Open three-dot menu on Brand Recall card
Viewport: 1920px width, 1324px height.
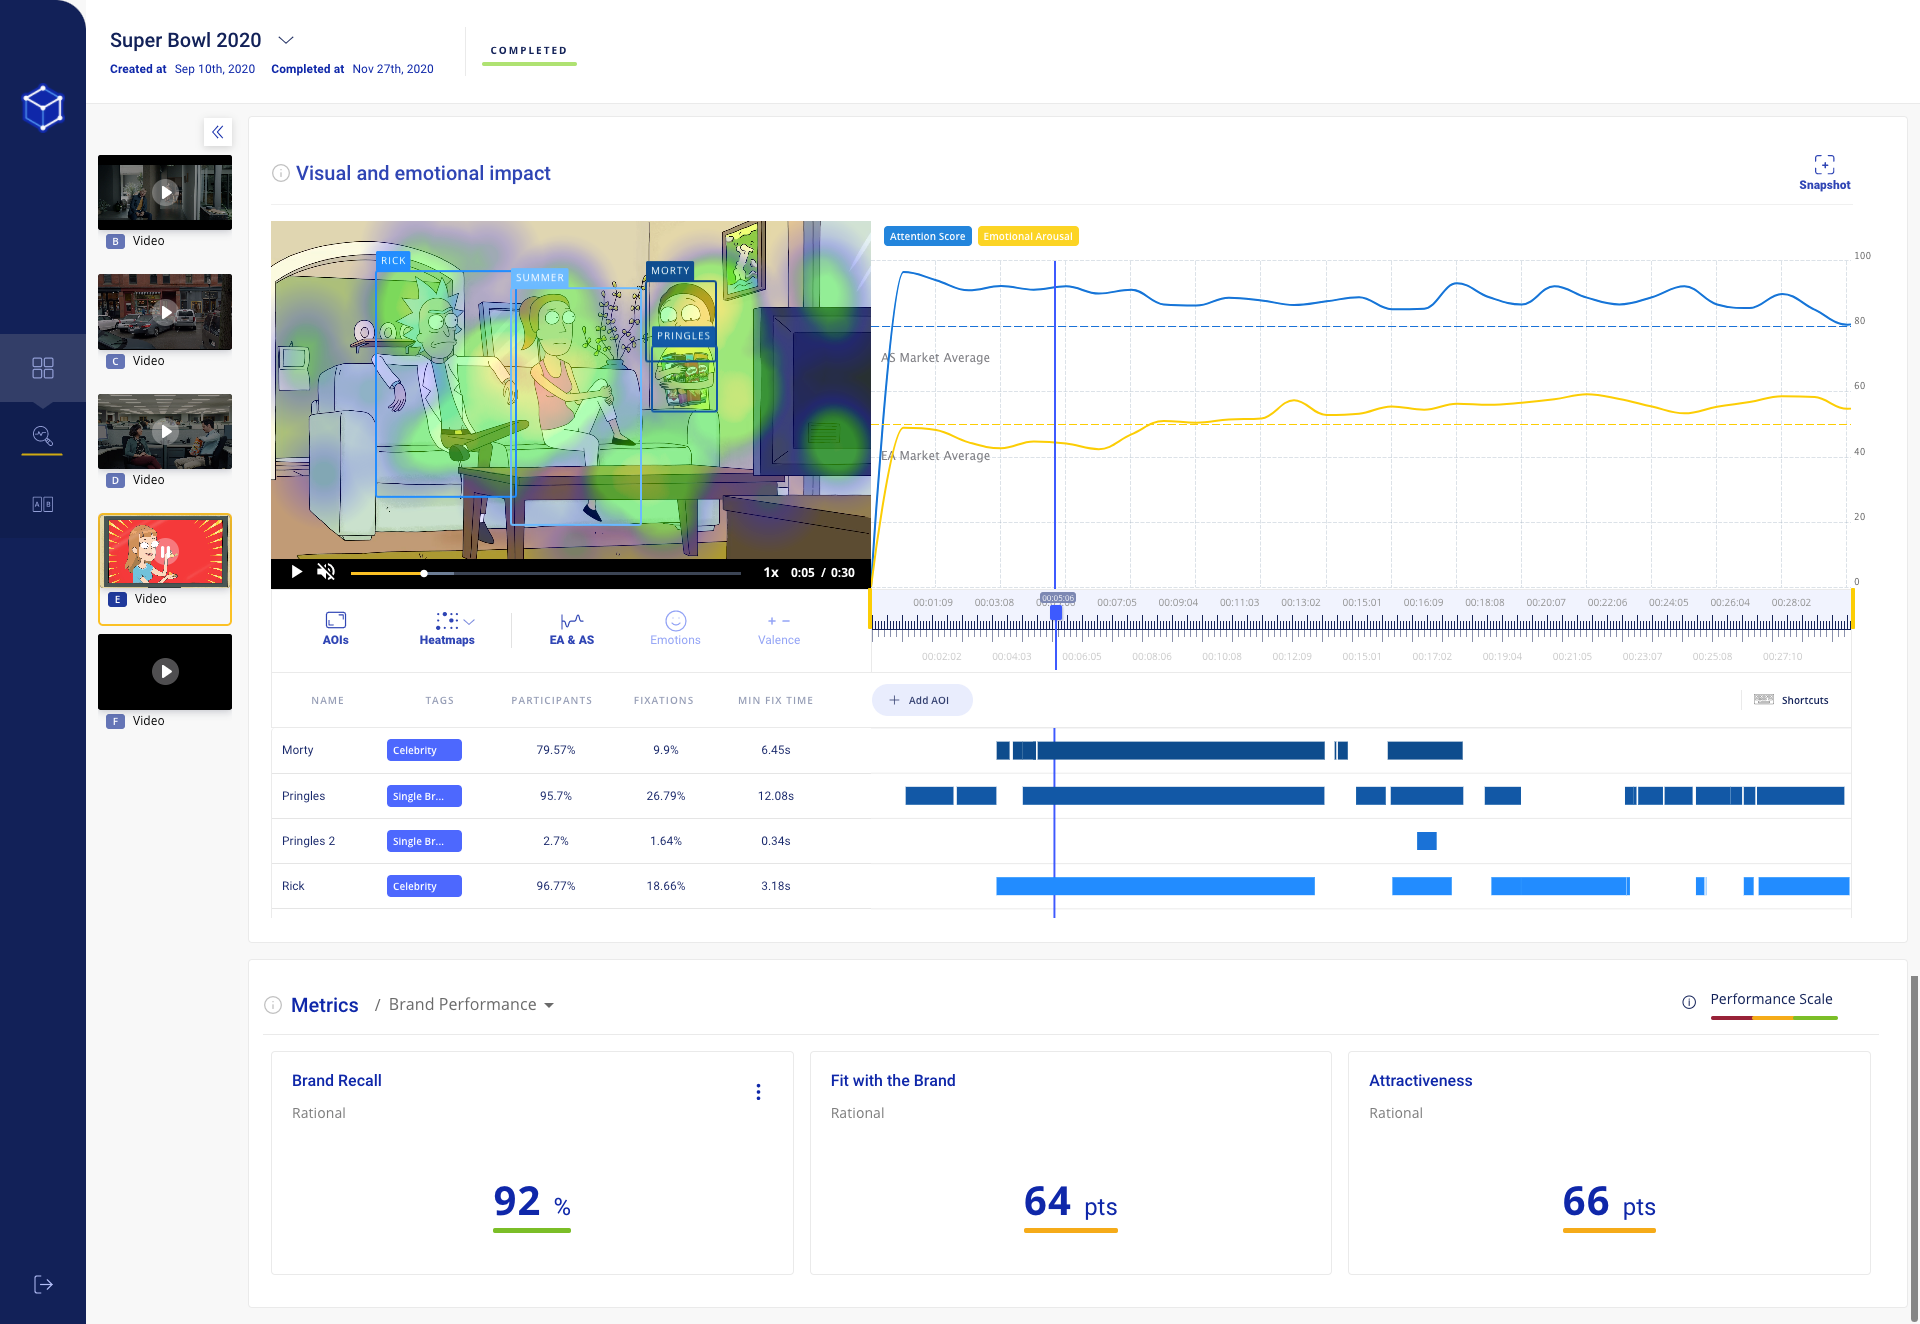(x=758, y=1092)
